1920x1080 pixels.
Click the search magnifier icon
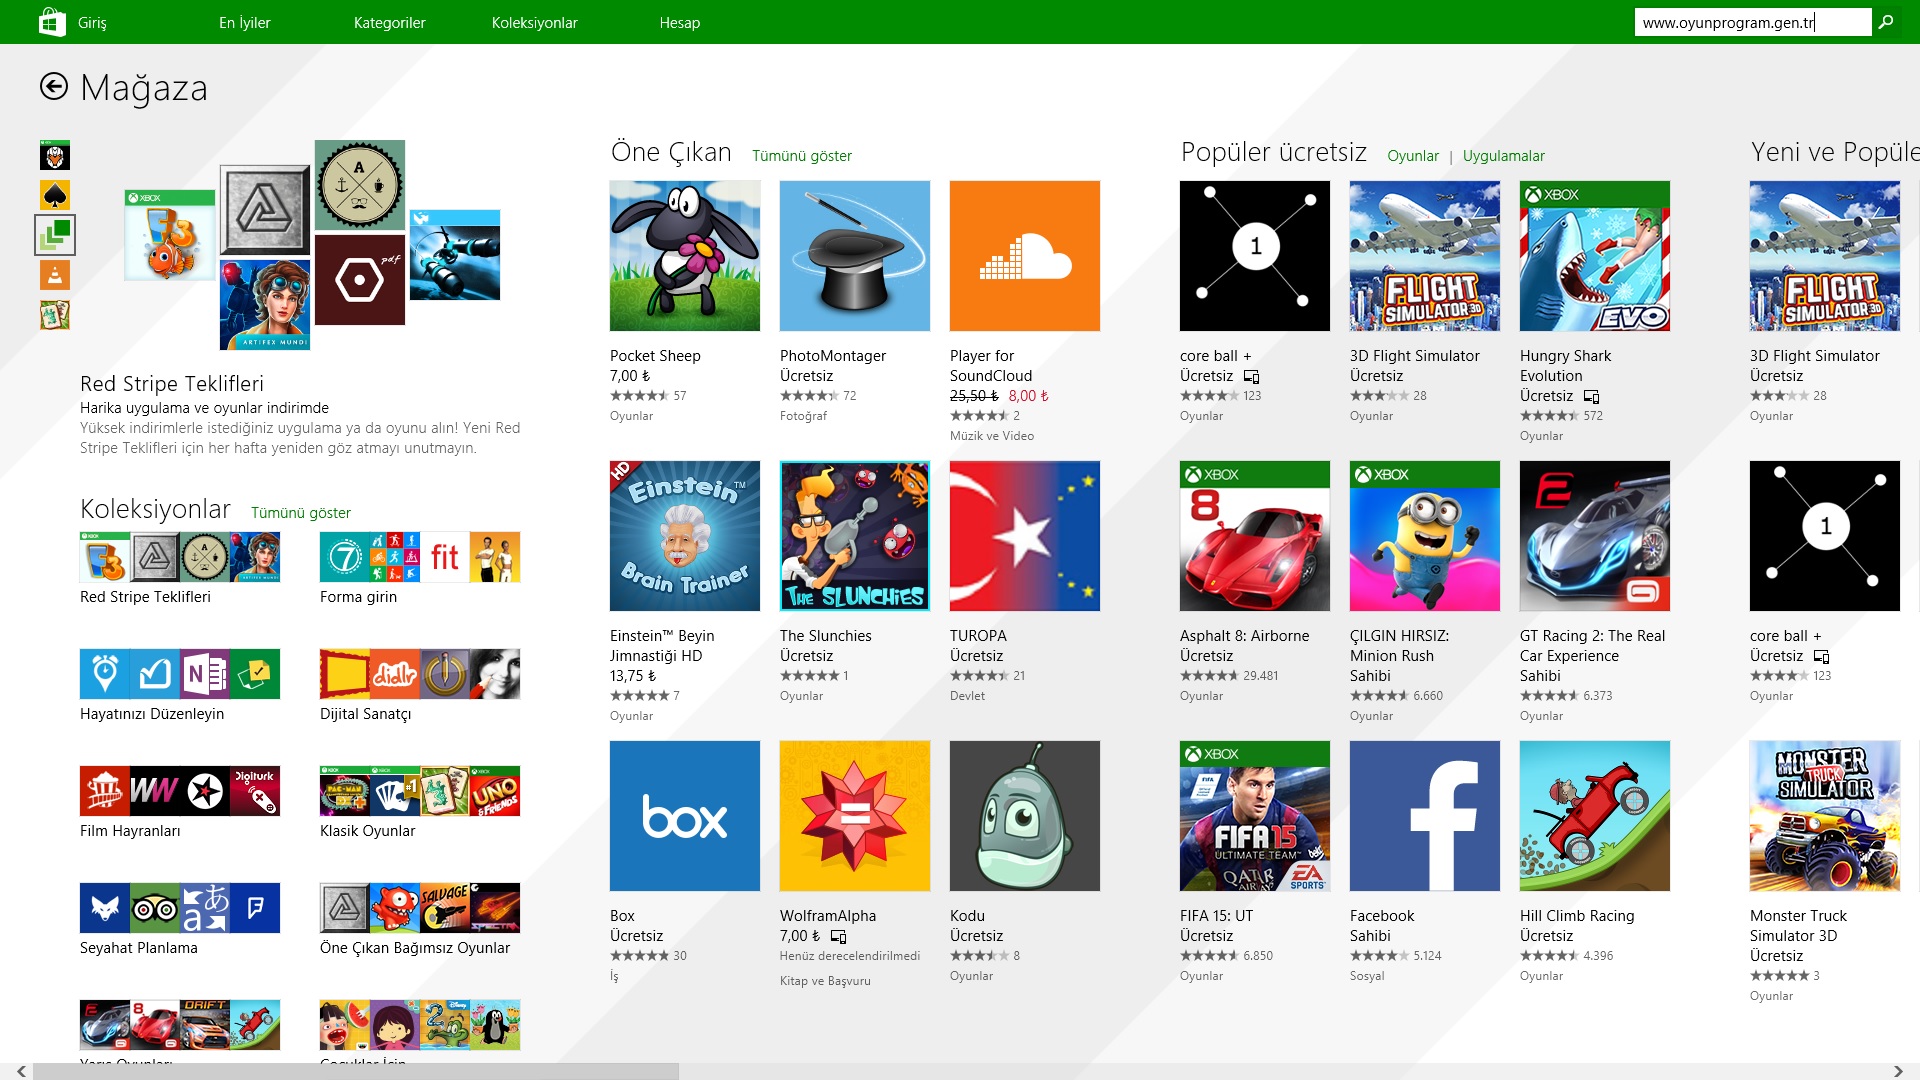[x=1886, y=22]
